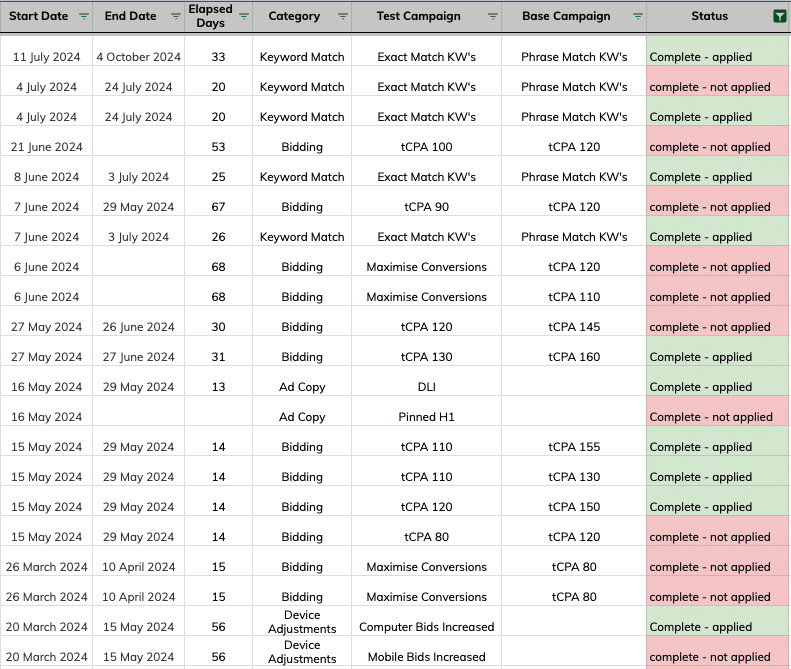The height and width of the screenshot is (669, 791).
Task: Select the '21 June 2024' start date cell
Action: coord(46,147)
